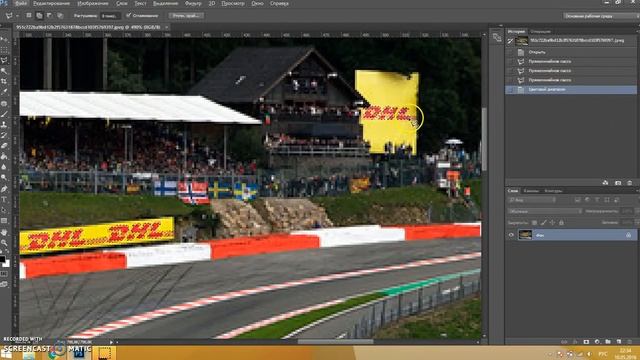Click the Feather (Растушевка) input field
Image resolution: width=640 pixels, height=360 pixels.
tap(110, 16)
